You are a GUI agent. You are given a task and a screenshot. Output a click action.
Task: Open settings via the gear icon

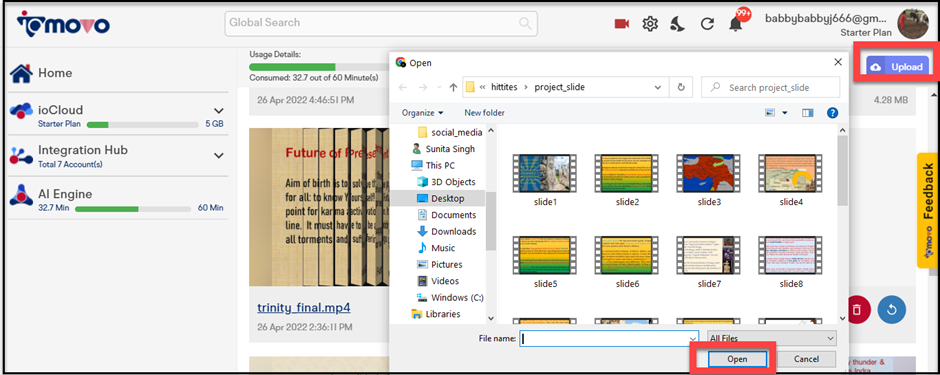tap(650, 24)
